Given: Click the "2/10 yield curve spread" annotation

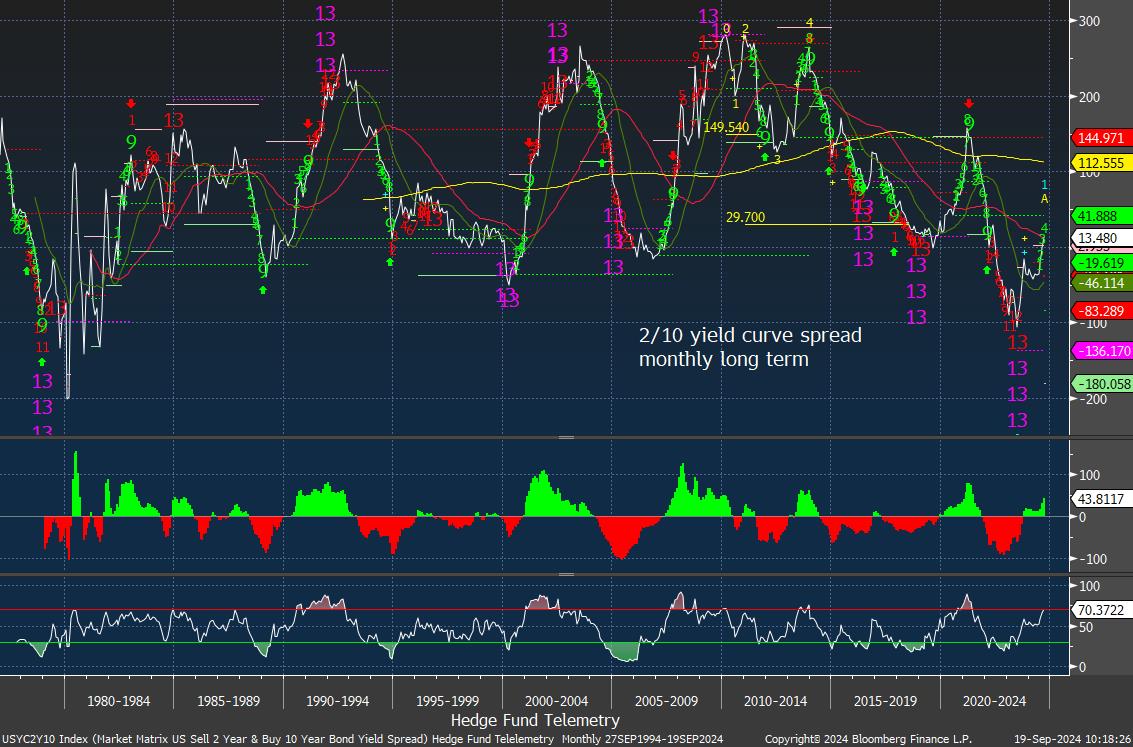Looking at the screenshot, I should pos(750,336).
